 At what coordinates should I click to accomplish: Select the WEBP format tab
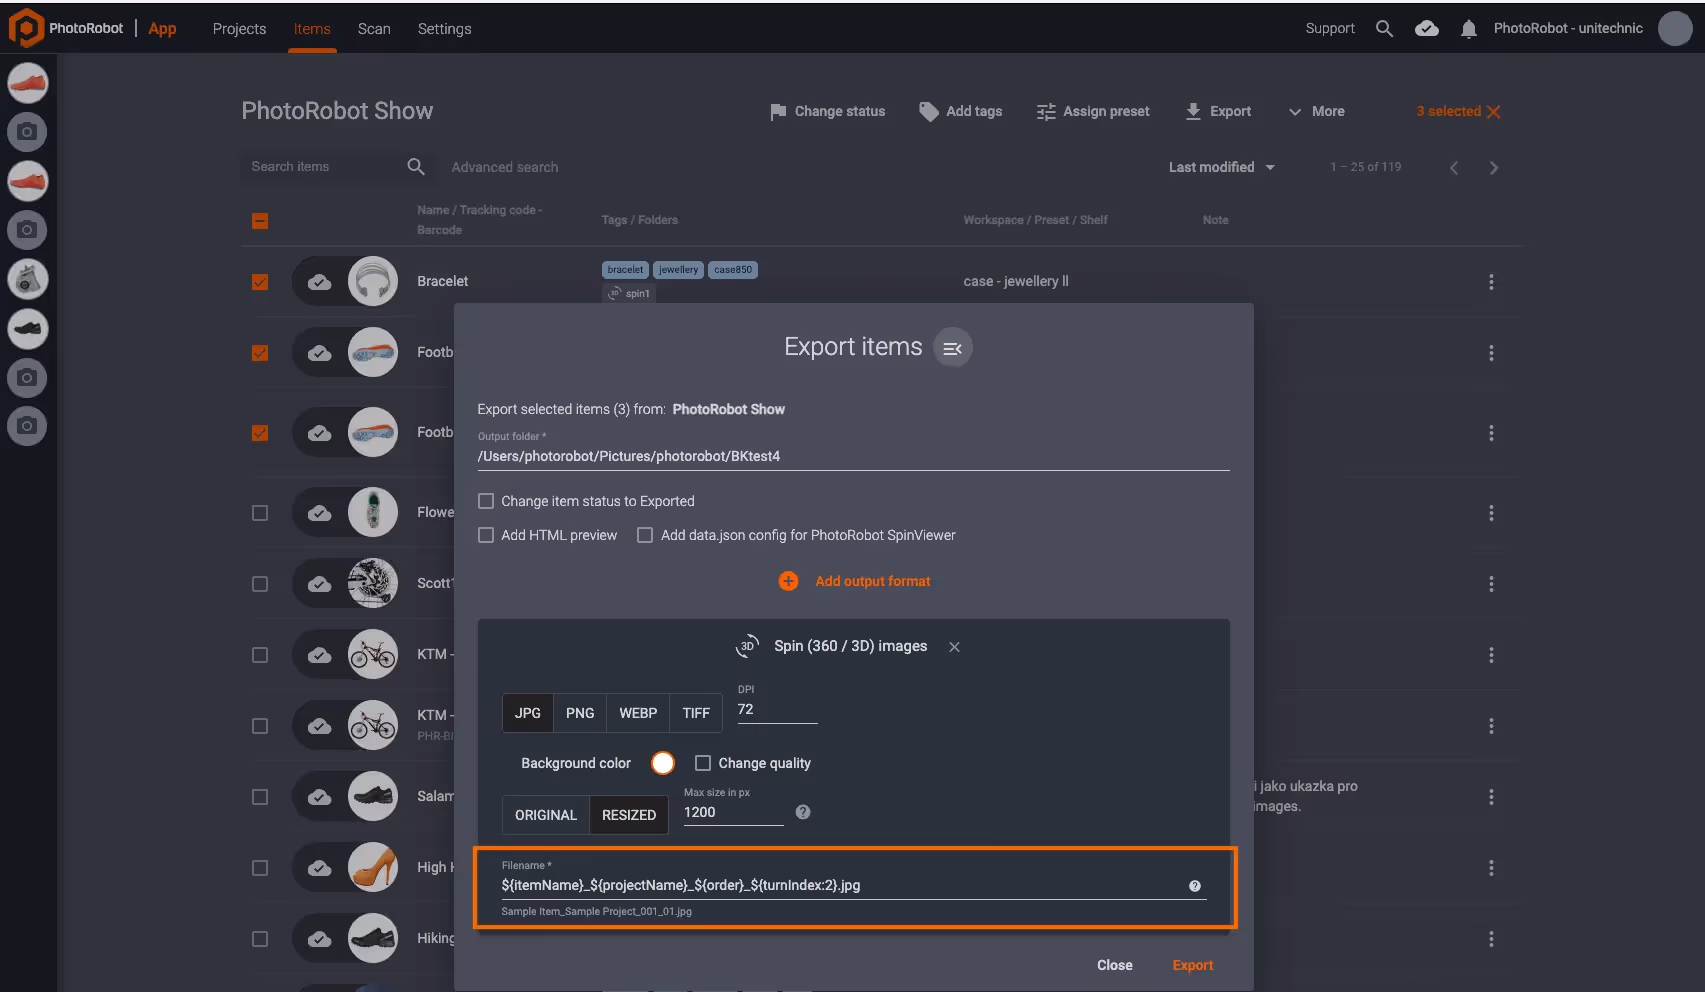638,713
